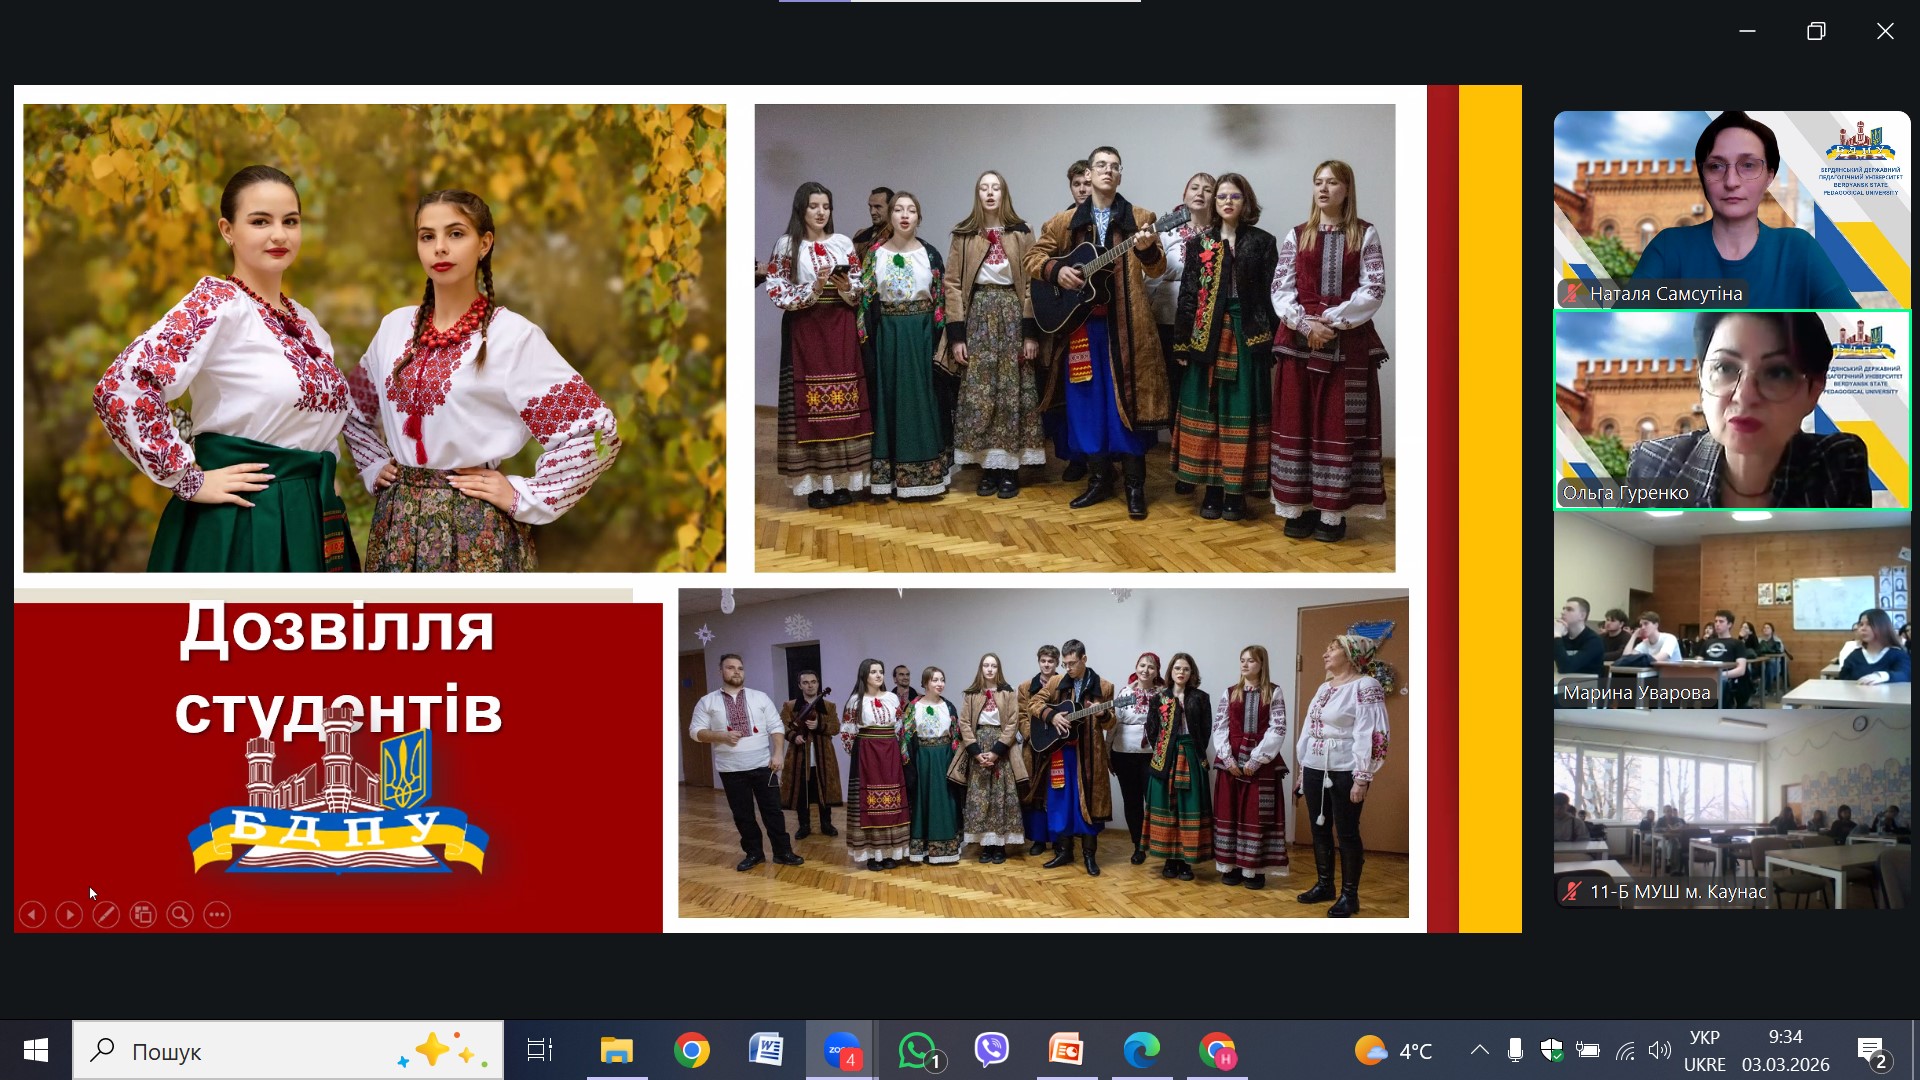
Task: Select 11-Б МУШ м. Каунас video tile
Action: pos(1731,810)
